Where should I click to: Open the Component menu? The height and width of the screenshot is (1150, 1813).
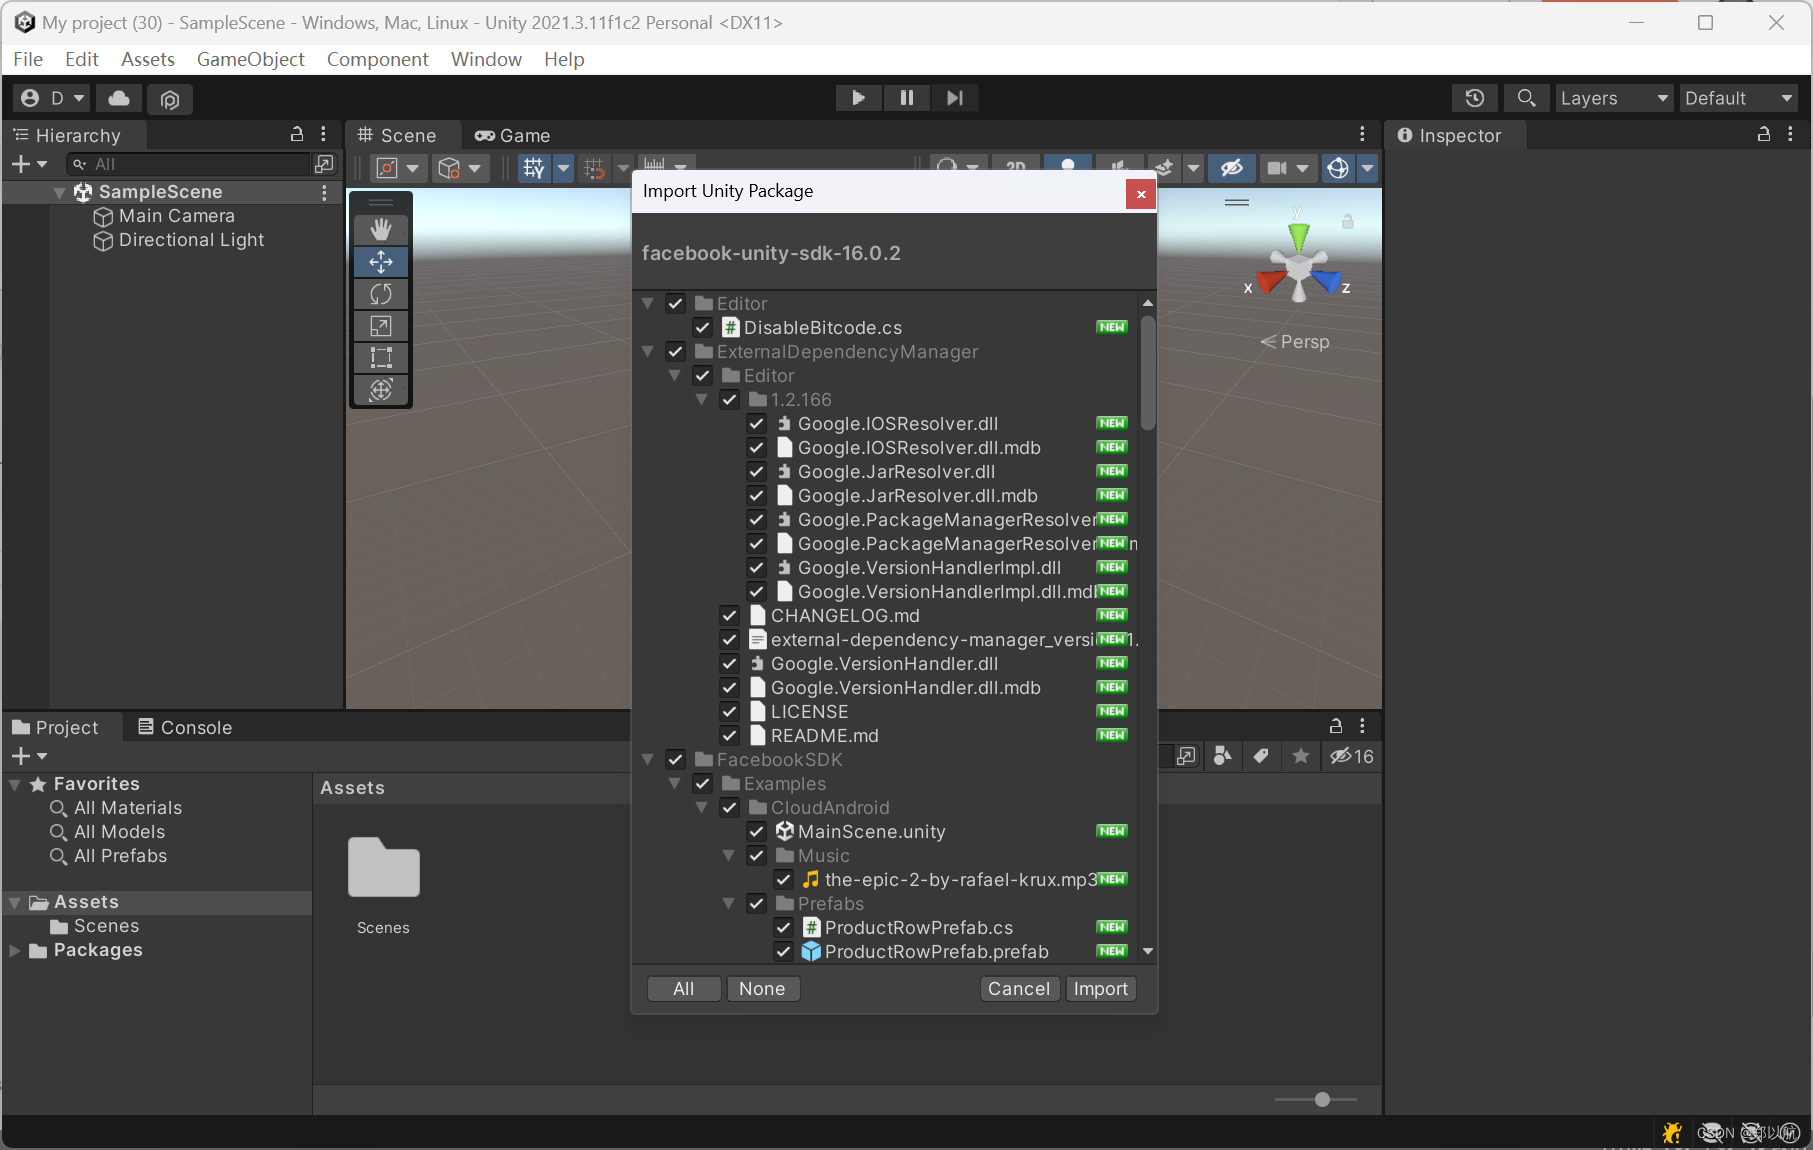tap(377, 59)
